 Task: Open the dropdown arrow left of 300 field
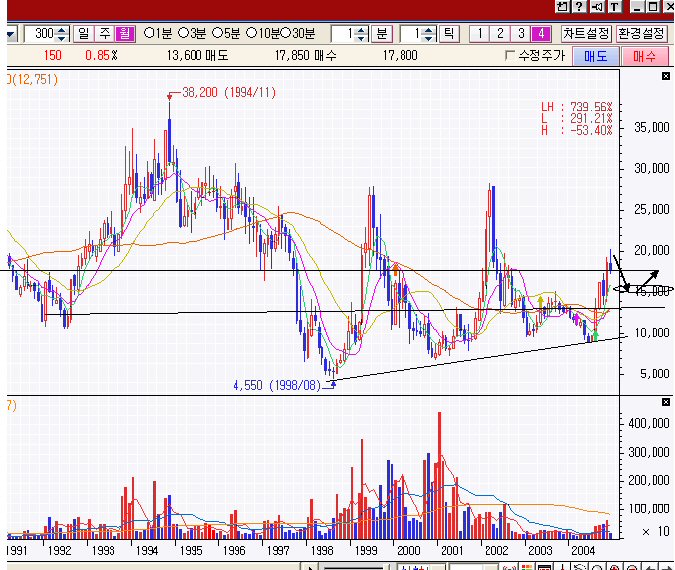[12, 34]
